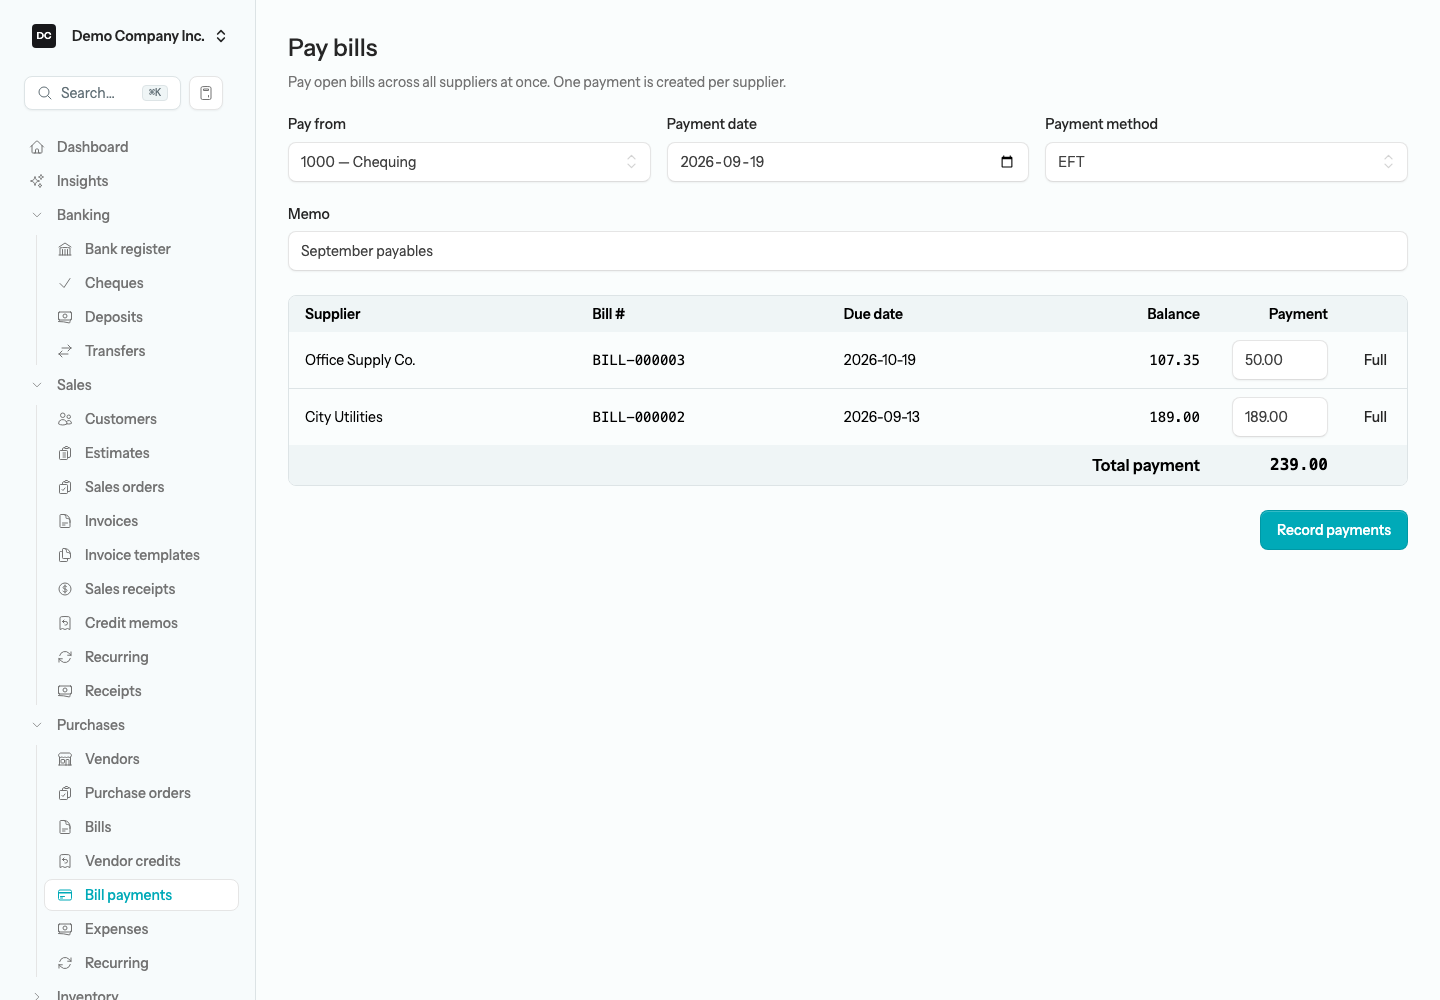
Task: Click bill number BILL-000002
Action: point(638,417)
